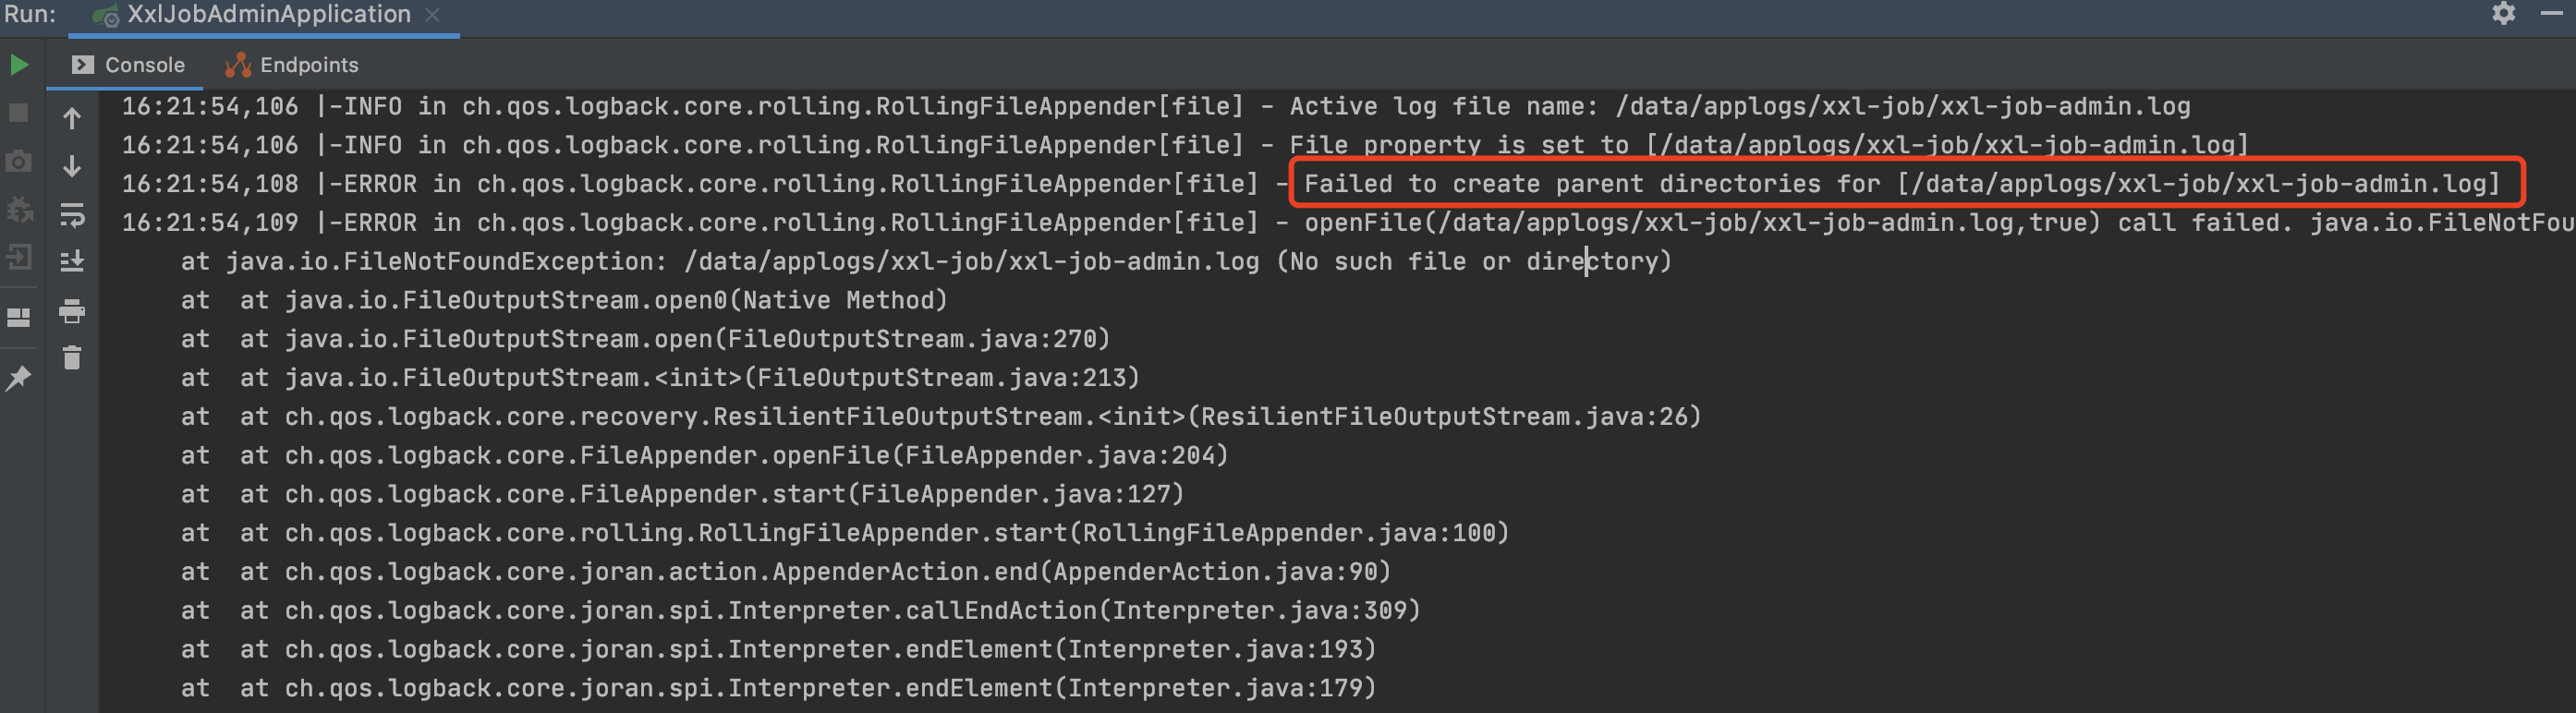2576x713 pixels.
Task: Click the FileOutputStream.open0(Native Method) line
Action: (x=564, y=301)
